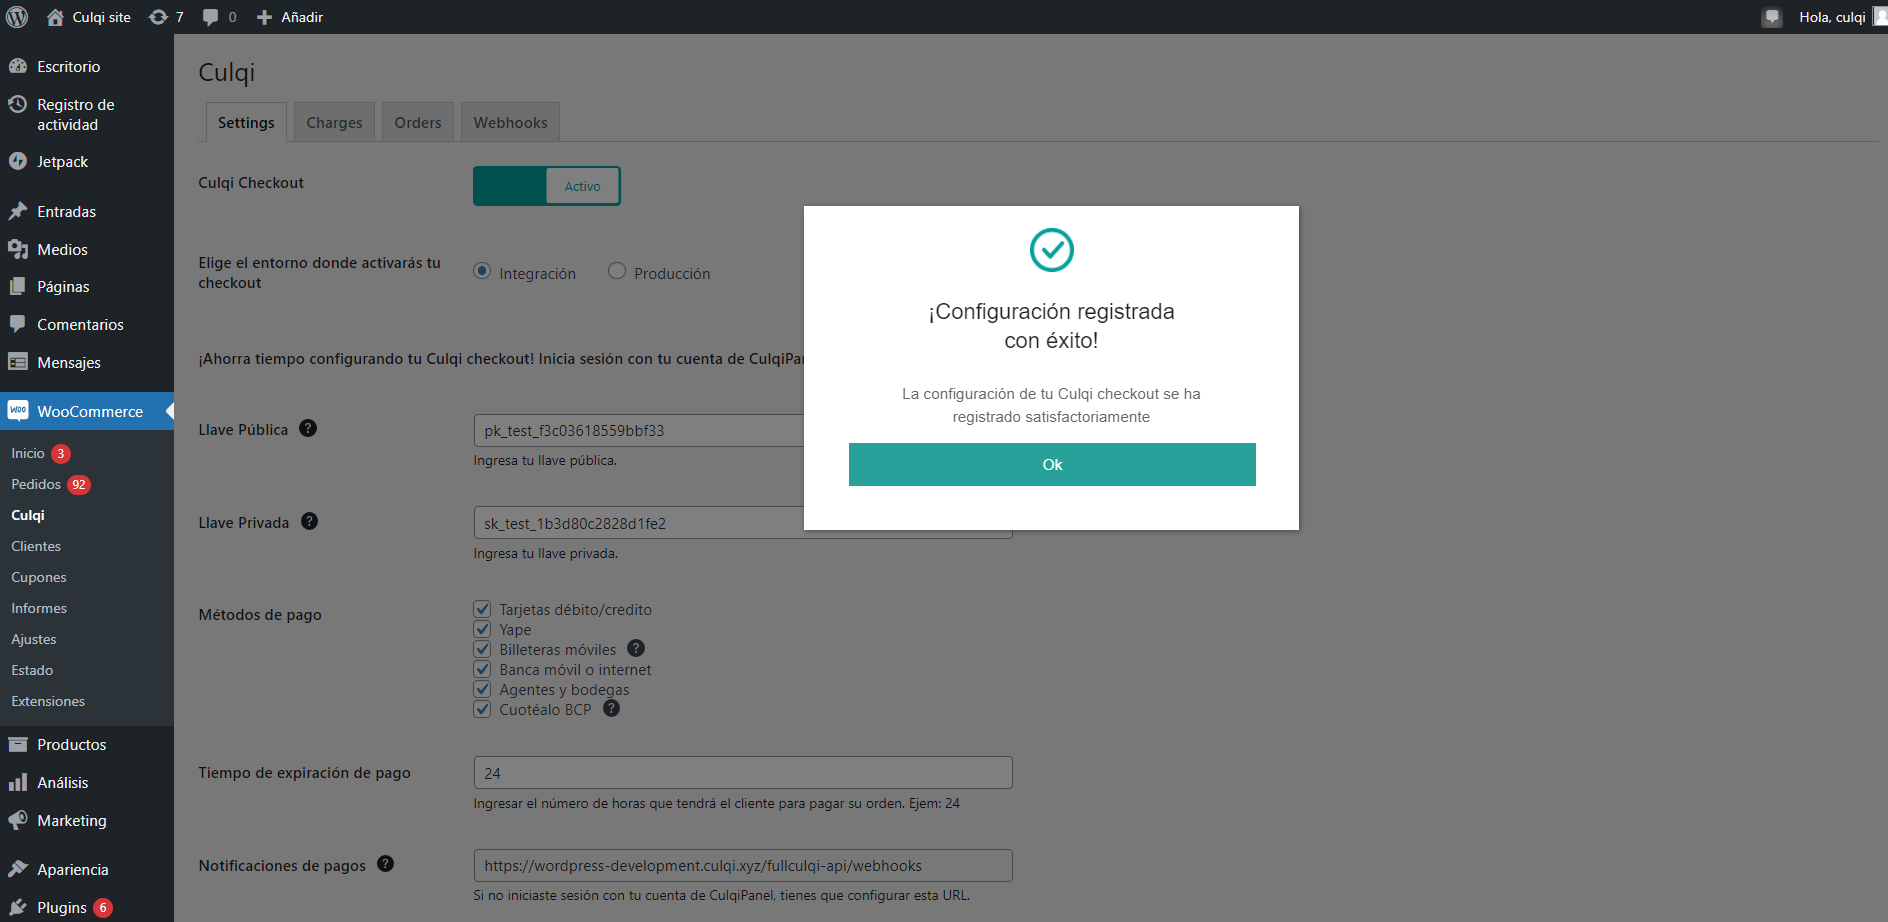1888x922 pixels.
Task: Click the help icon beside Llave Privada
Action: (x=309, y=521)
